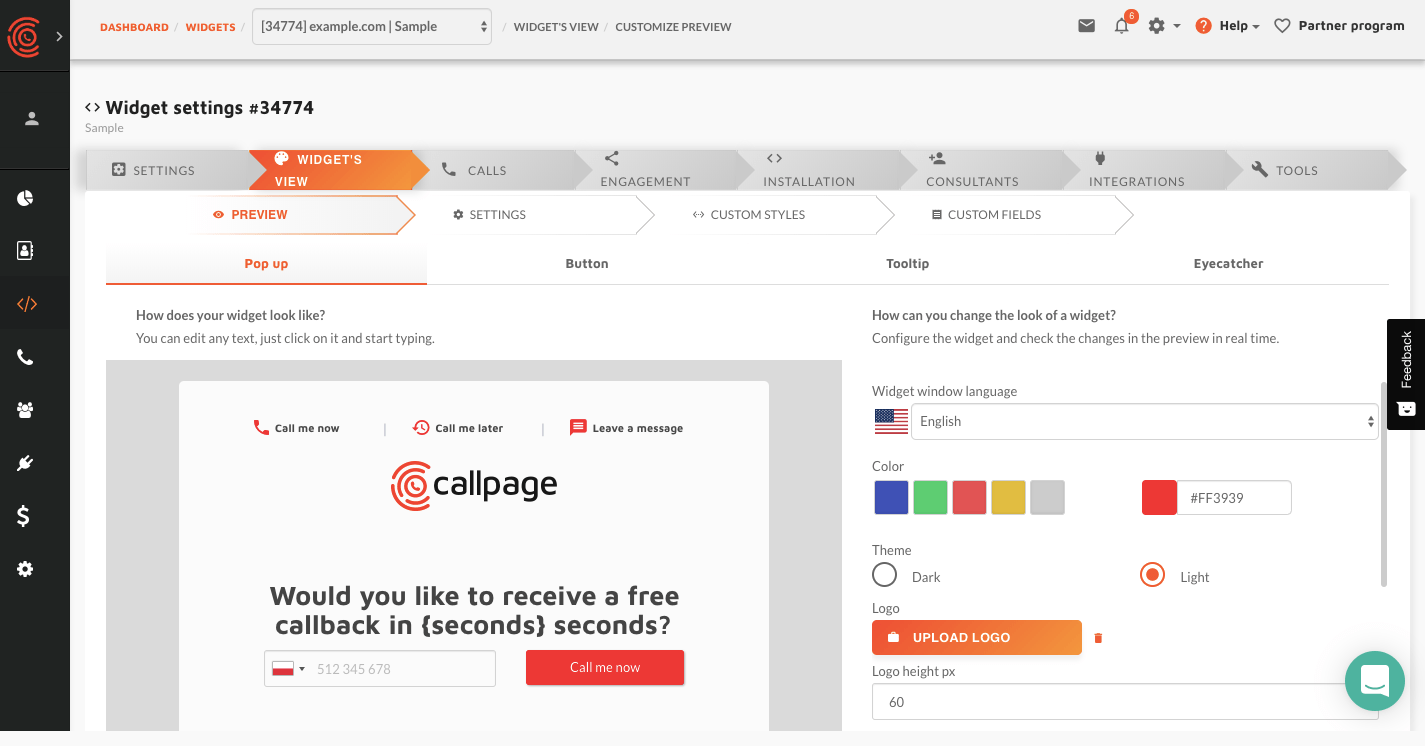Go to the CONSULTANTS step tab
This screenshot has height=746, width=1425.
pos(982,170)
